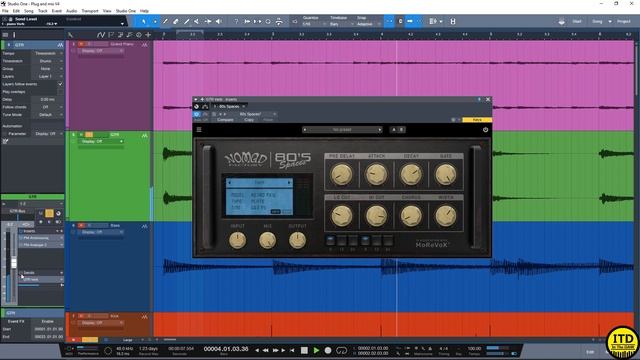Click the green Play button

(x=316, y=350)
